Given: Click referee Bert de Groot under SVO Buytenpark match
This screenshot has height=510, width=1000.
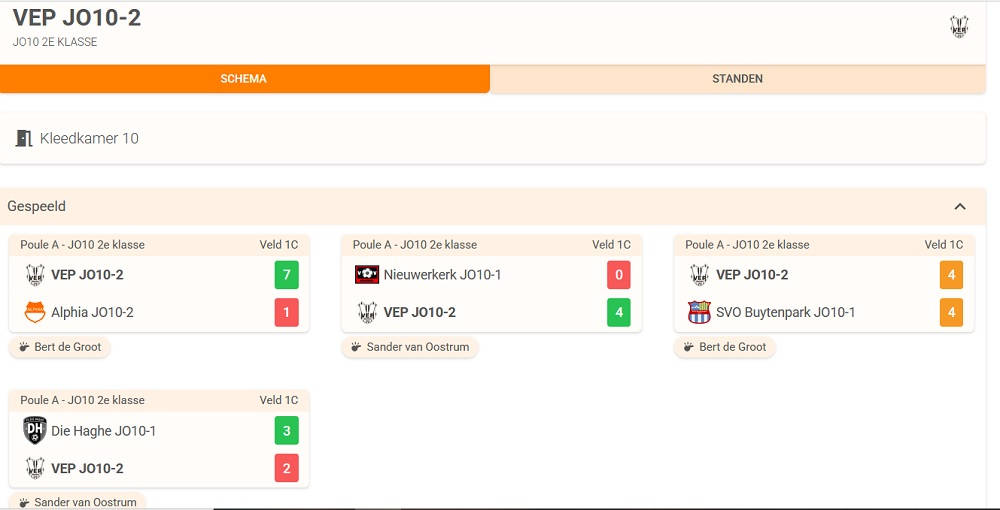Looking at the screenshot, I should click(732, 347).
